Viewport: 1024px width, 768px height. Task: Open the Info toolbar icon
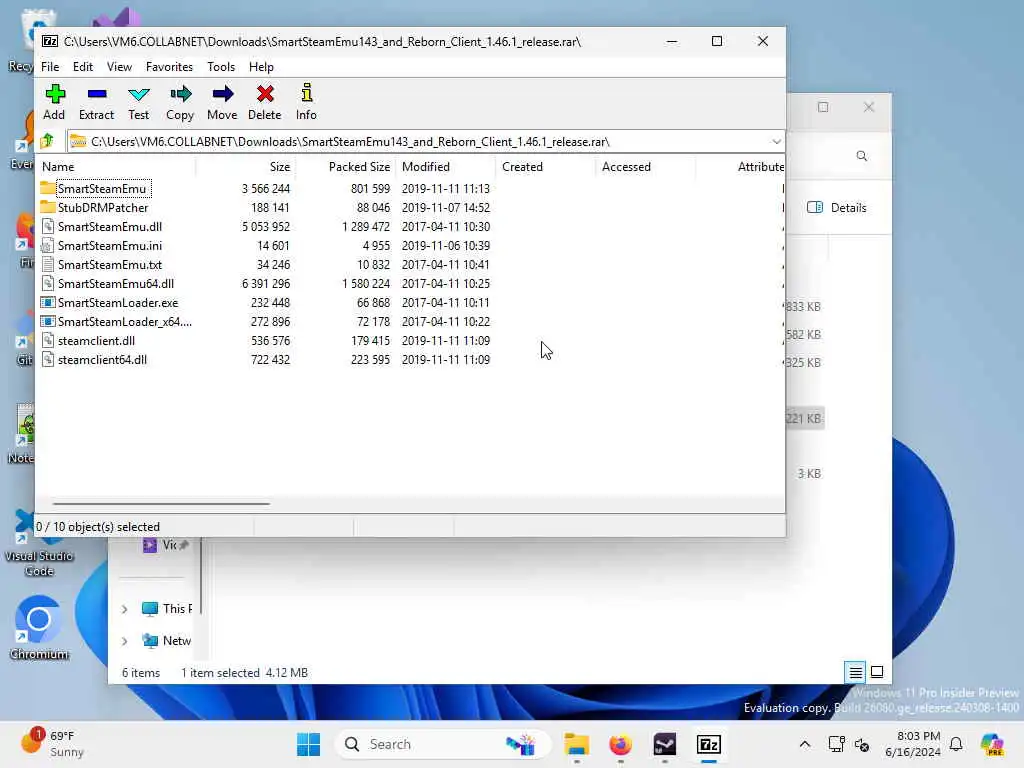click(306, 93)
